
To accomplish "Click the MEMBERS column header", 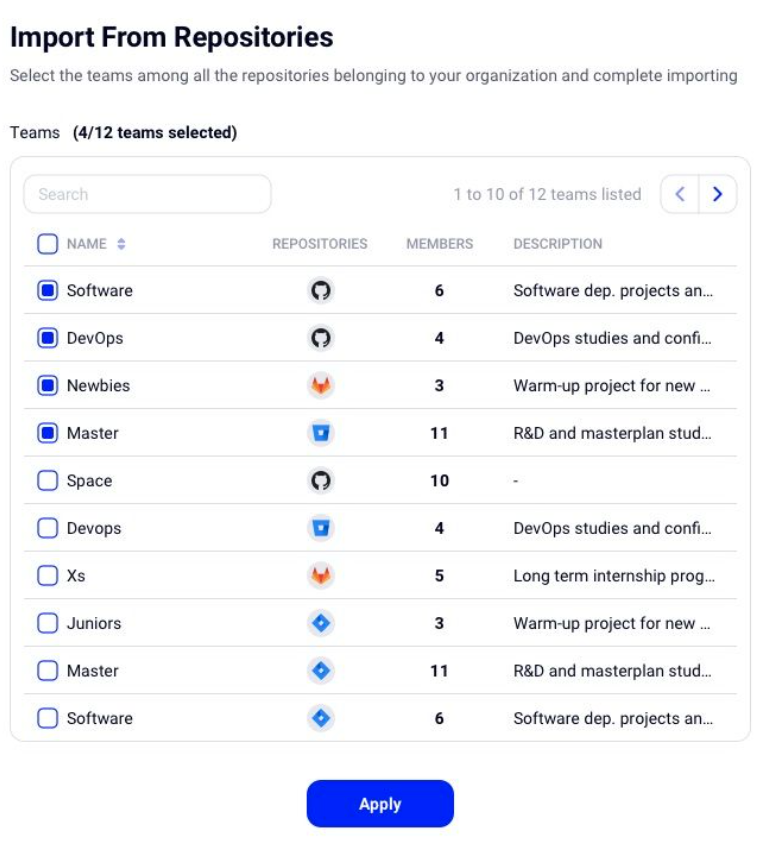I will [x=439, y=244].
